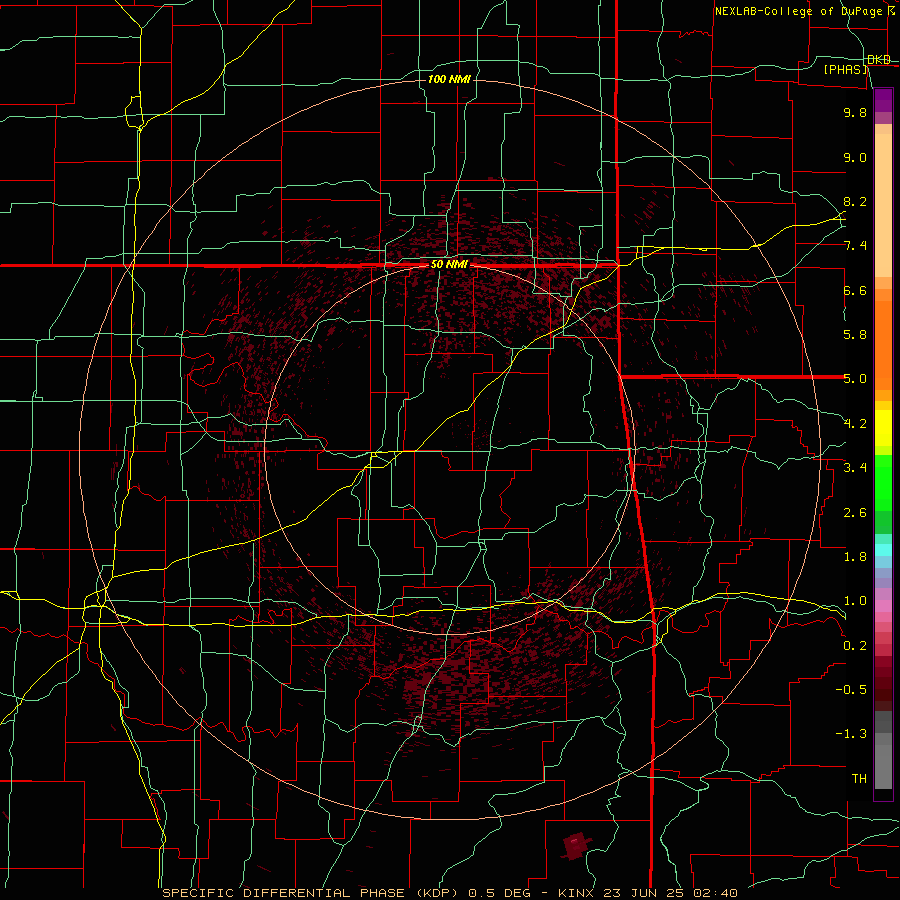Viewport: 900px width, 900px height.
Task: Click the purple band atop the color bar
Action: coord(883,100)
